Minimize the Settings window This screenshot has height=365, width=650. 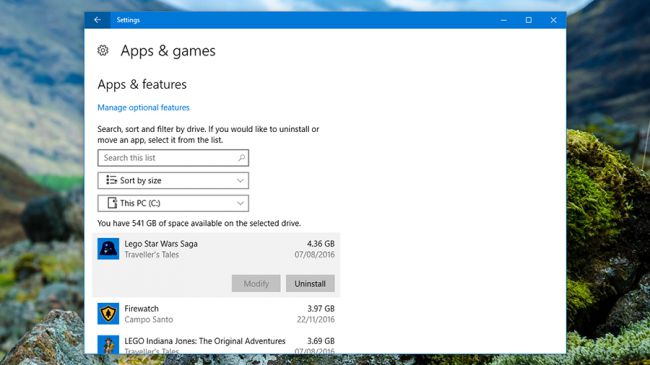(x=504, y=20)
